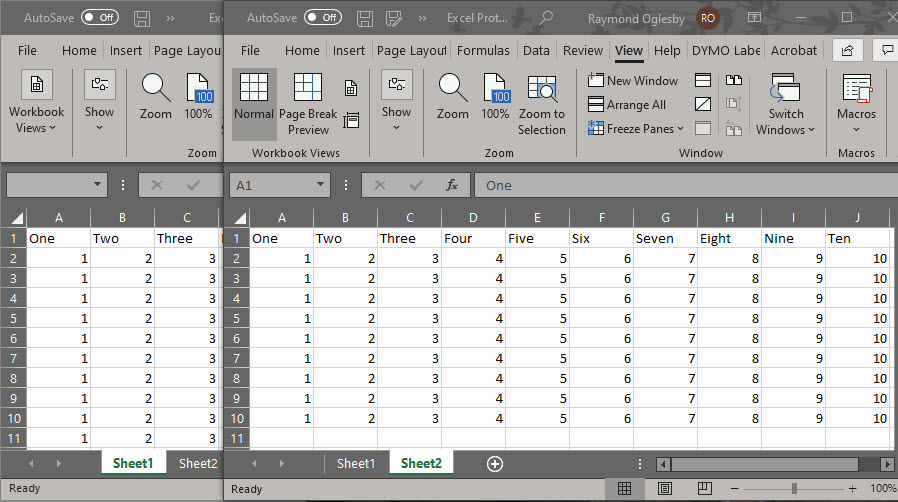Viewport: 898px width, 502px height.
Task: Click Page Layout icon in status bar
Action: (664, 488)
